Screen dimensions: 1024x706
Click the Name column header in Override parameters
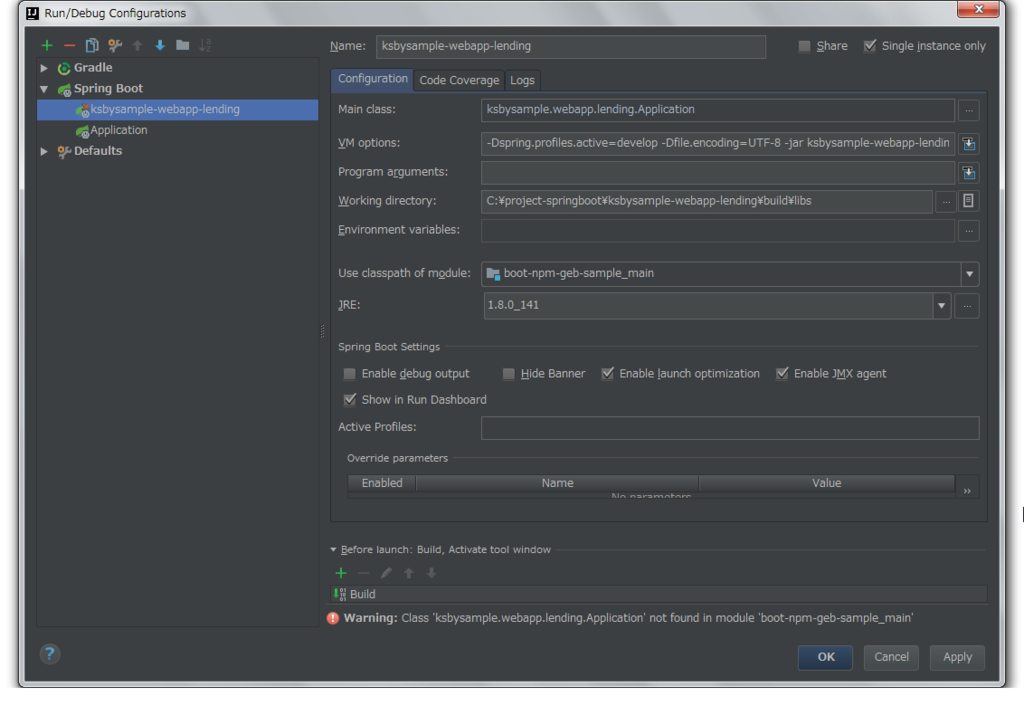557,483
